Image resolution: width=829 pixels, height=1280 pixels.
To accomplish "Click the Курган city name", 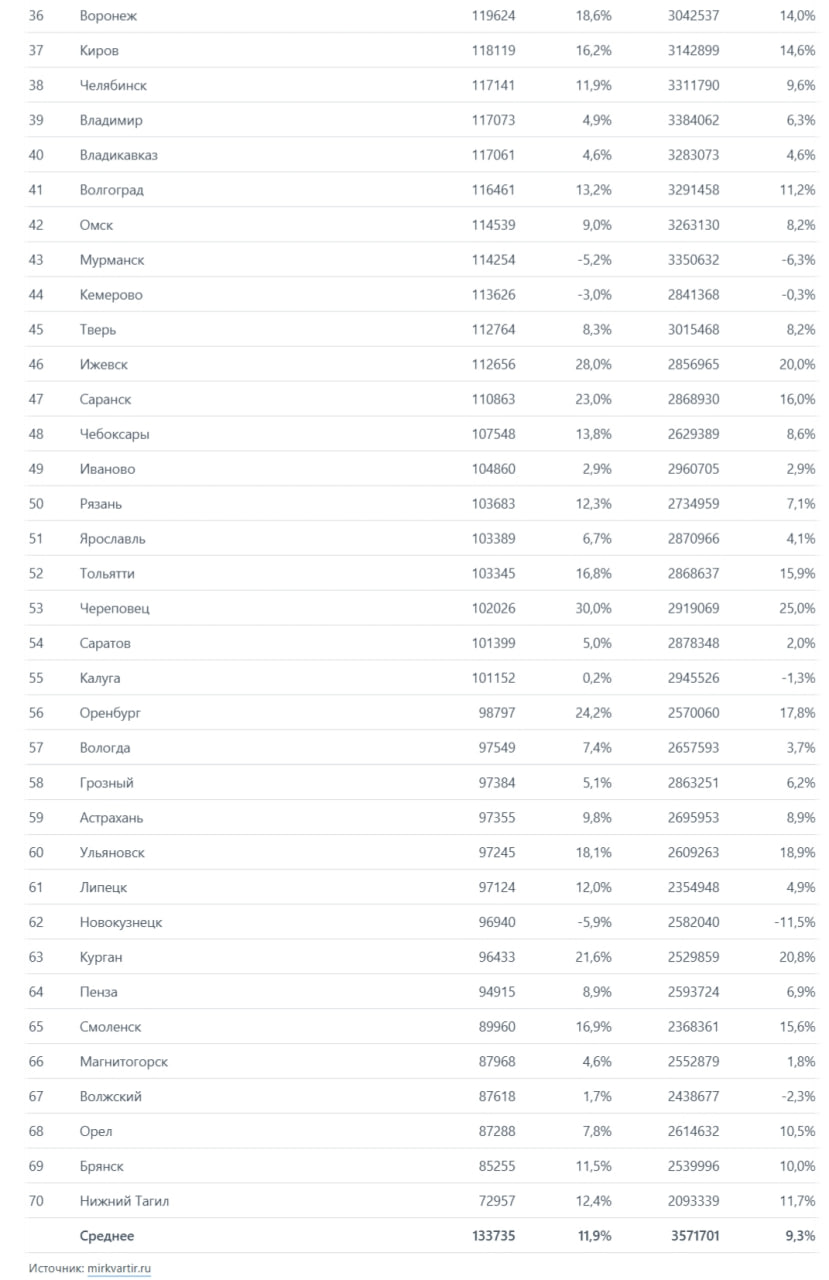I will 103,957.
